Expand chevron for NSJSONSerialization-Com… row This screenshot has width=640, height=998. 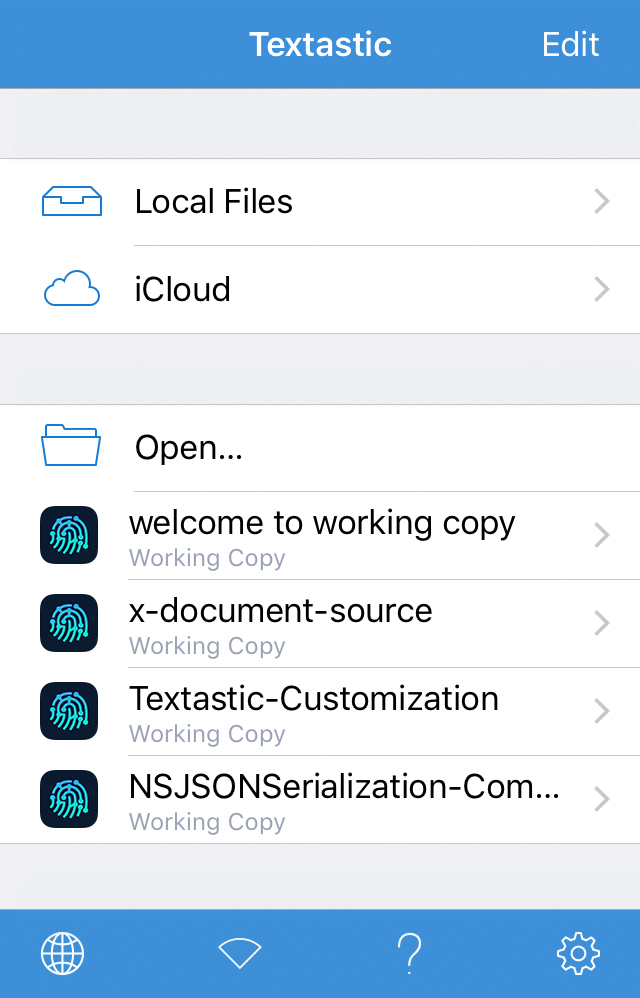[x=601, y=799]
